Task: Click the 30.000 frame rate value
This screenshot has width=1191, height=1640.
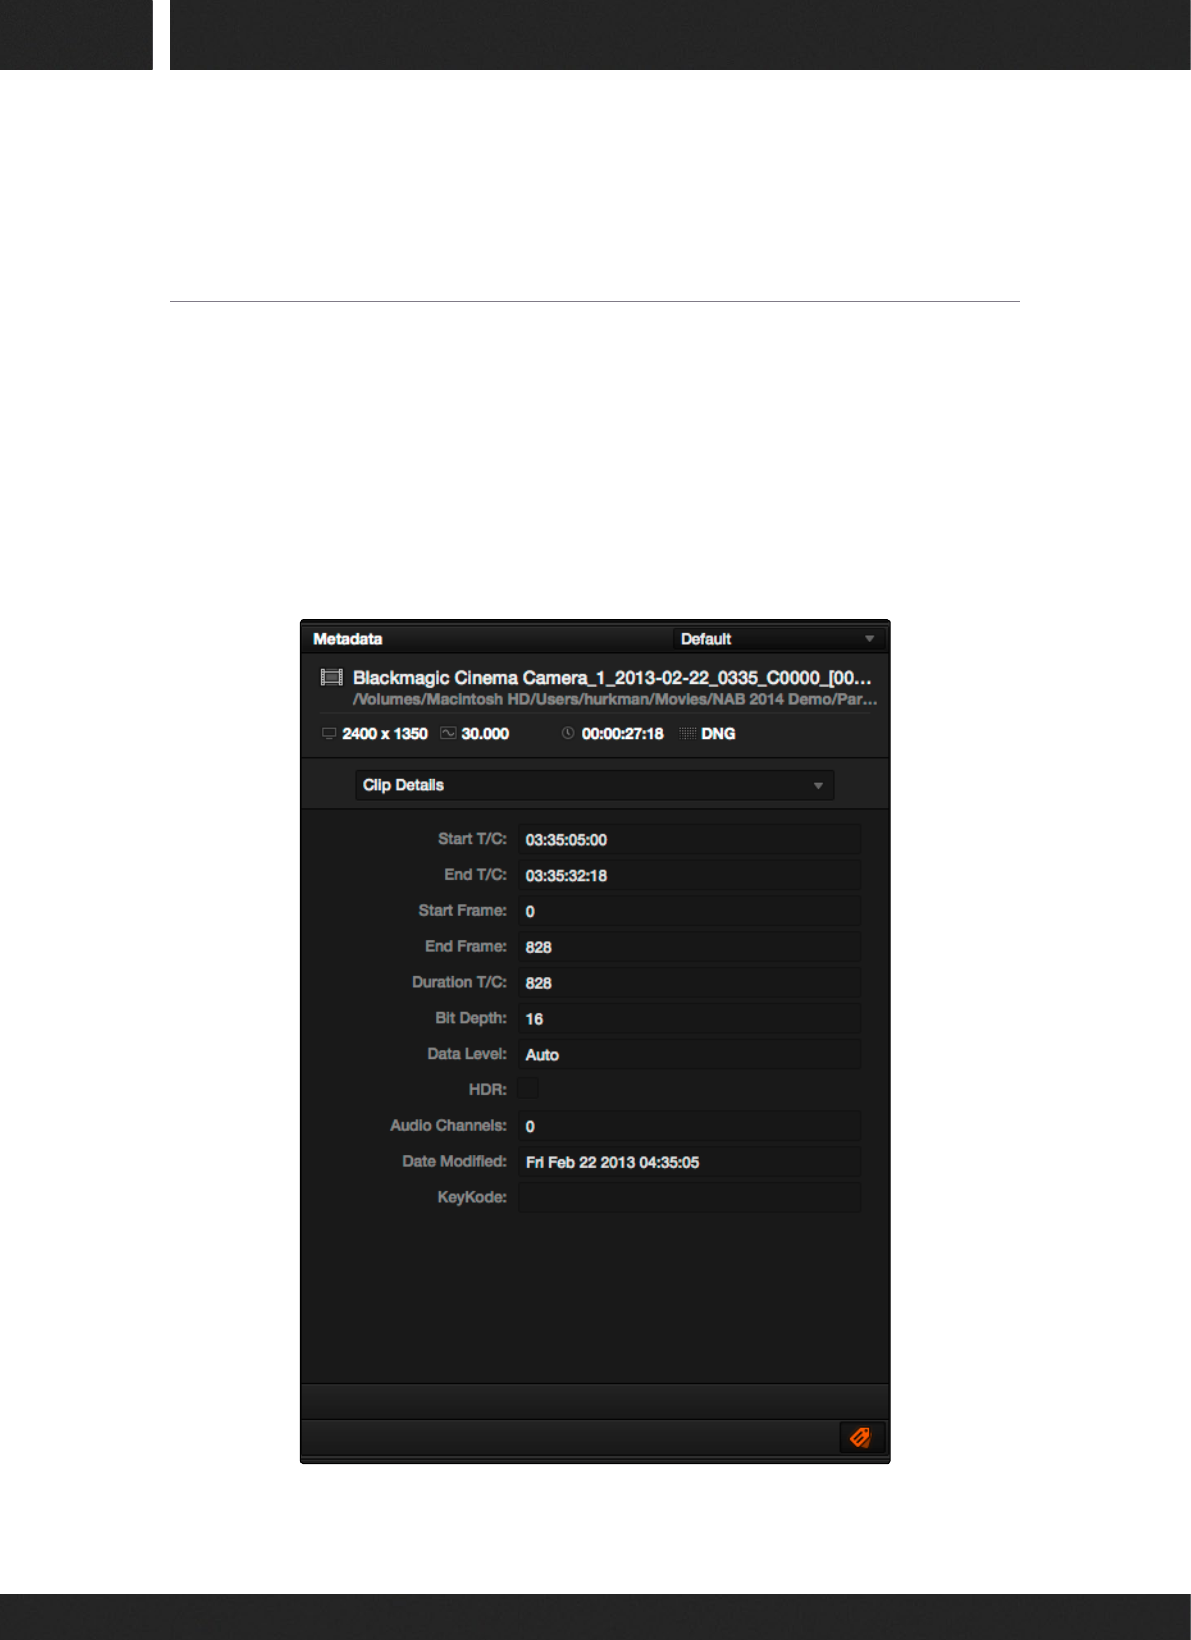Action: click(x=485, y=734)
